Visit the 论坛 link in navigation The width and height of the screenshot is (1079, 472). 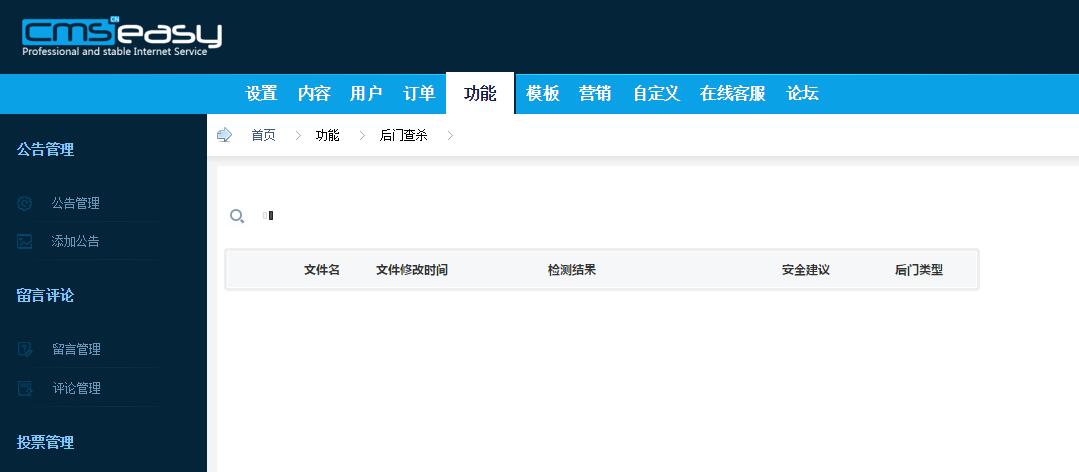click(x=802, y=94)
